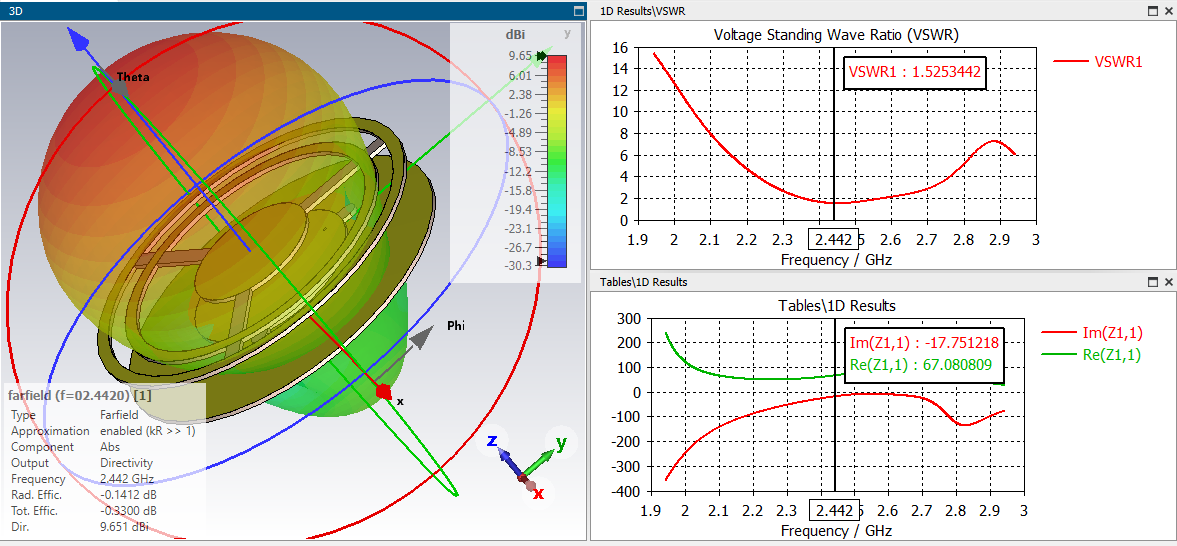Image resolution: width=1177 pixels, height=546 pixels.
Task: Select the VSWR1 legend entry
Action: [x=1097, y=62]
